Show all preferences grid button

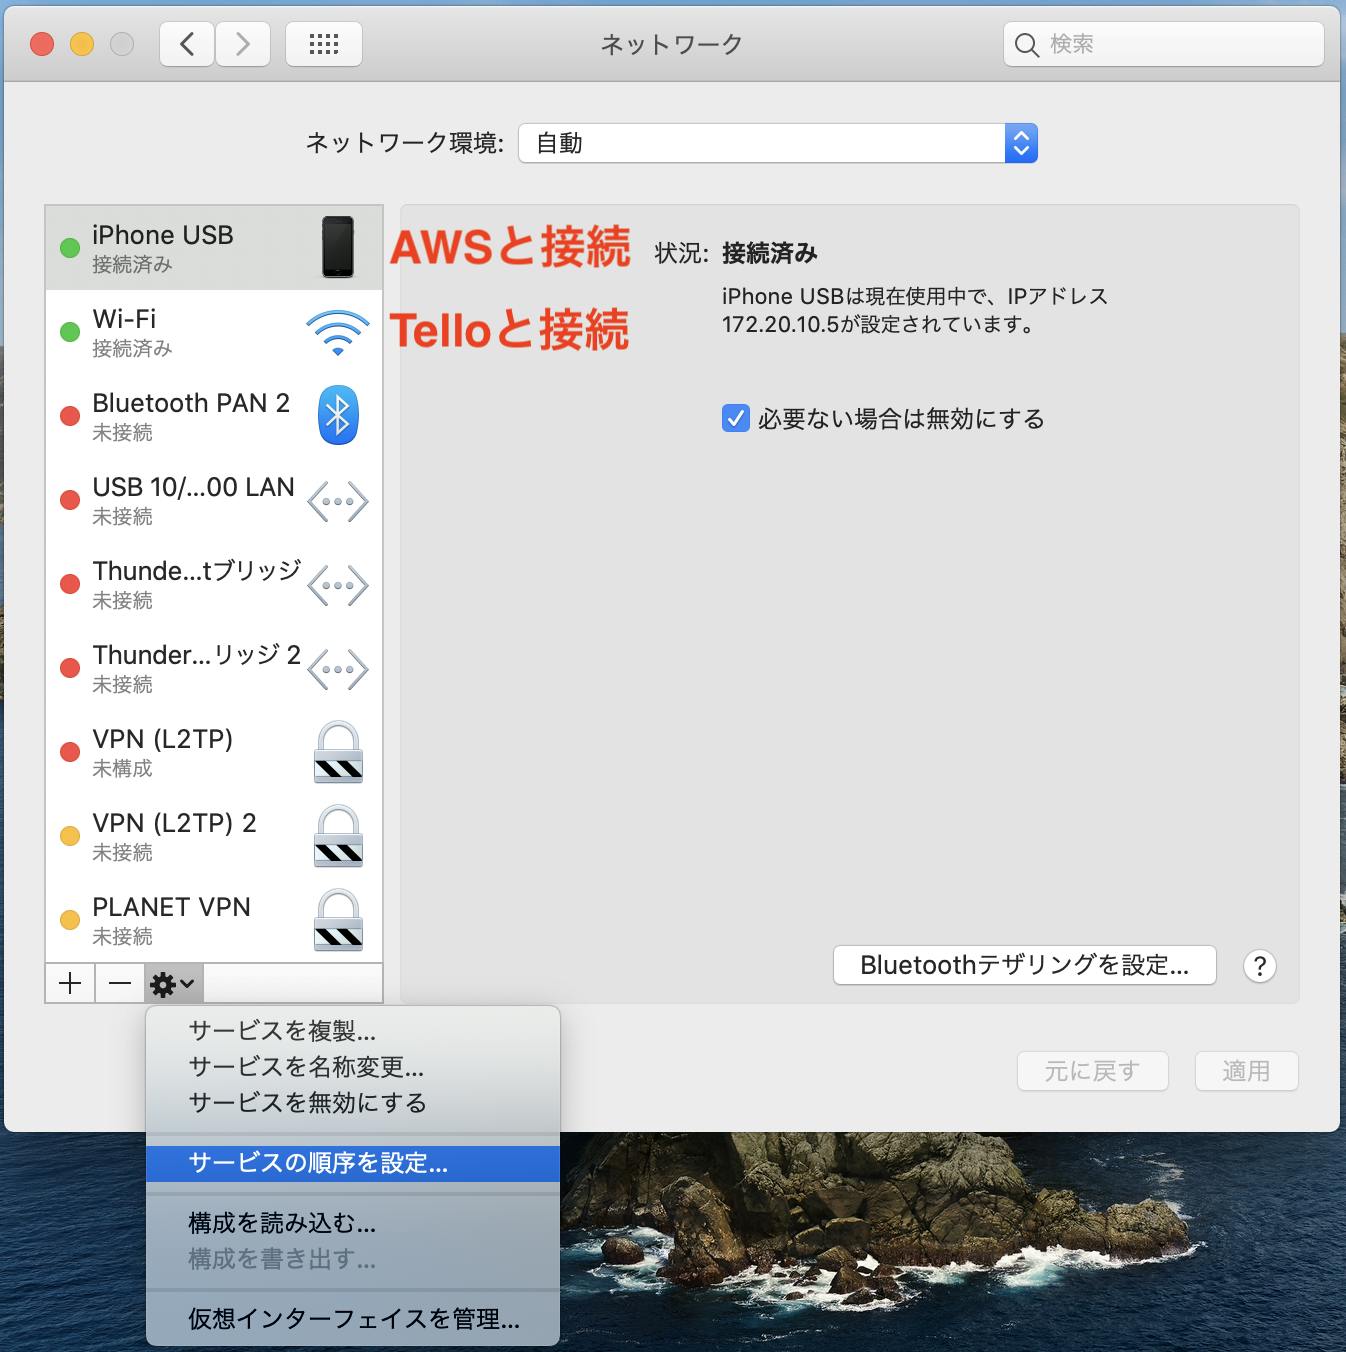(x=324, y=44)
